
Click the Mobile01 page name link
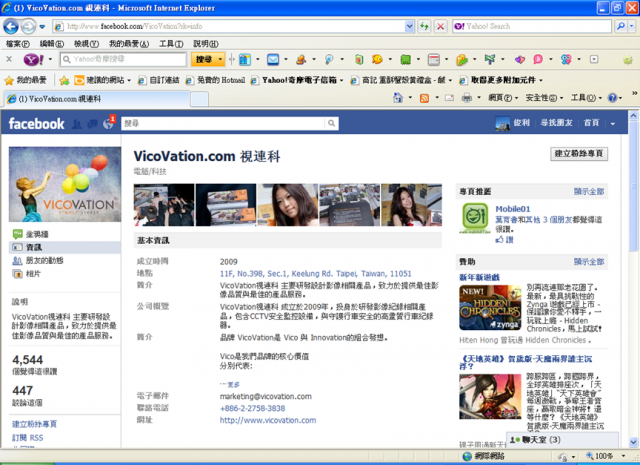[513, 209]
